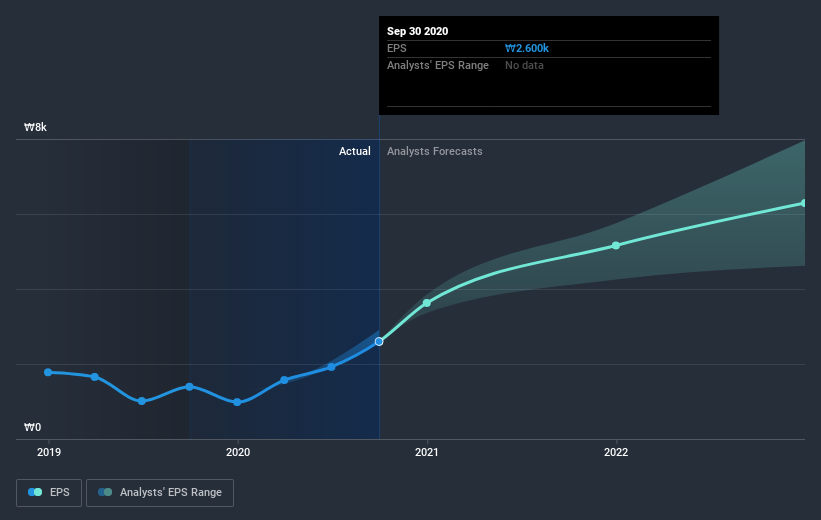The height and width of the screenshot is (520, 821).
Task: Click the tooltip 'Analysts' EPS Range' row label
Action: pyautogui.click(x=438, y=65)
